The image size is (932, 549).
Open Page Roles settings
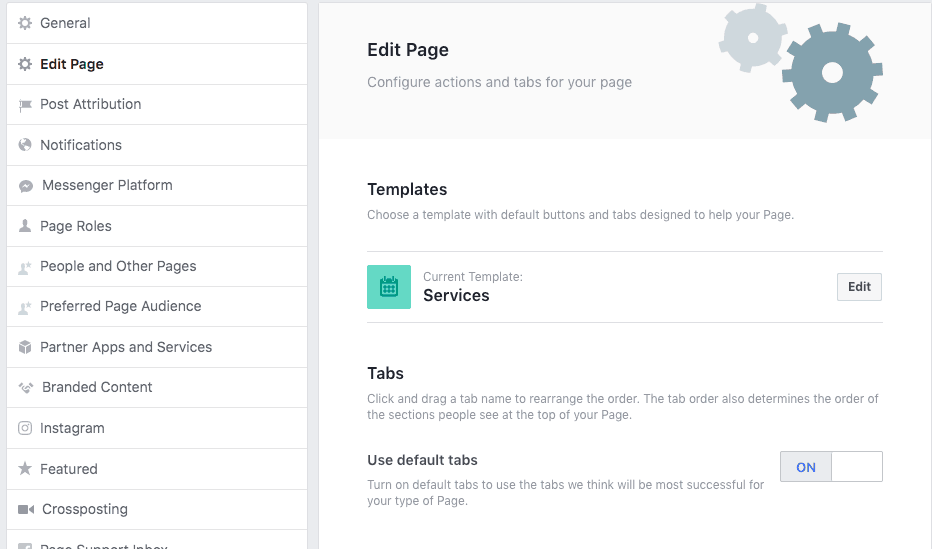click(x=157, y=226)
